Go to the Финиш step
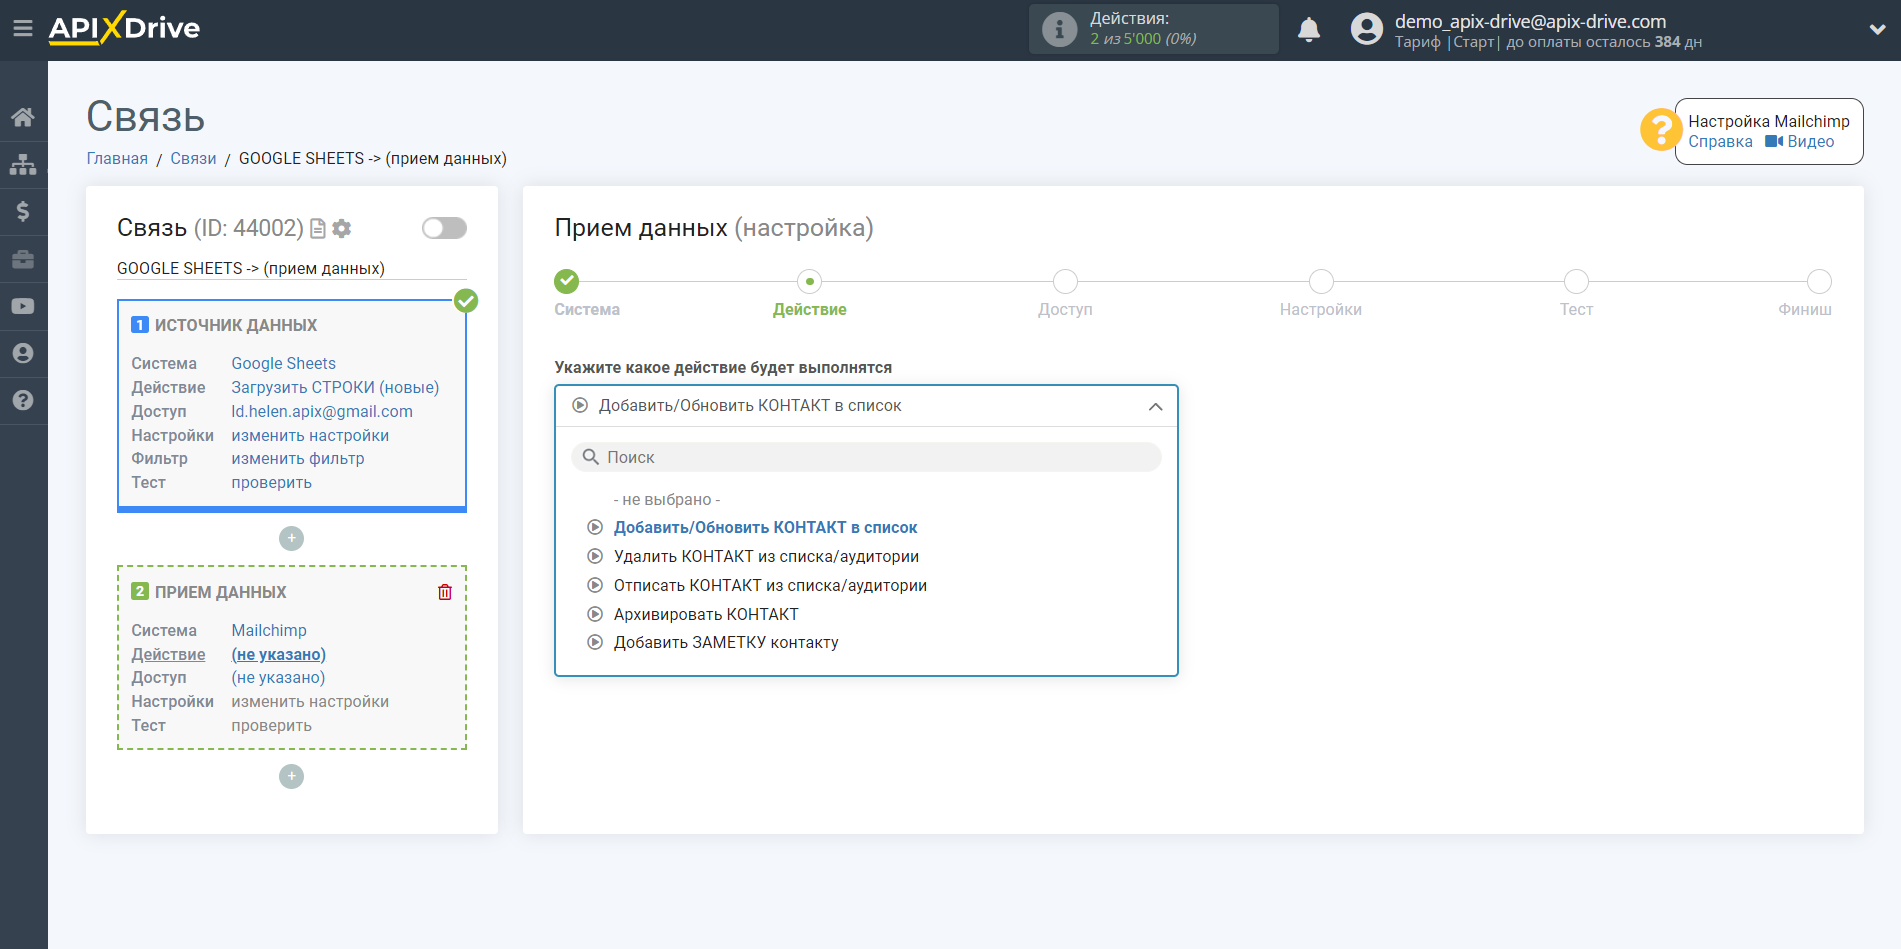This screenshot has height=949, width=1901. pos(1806,294)
